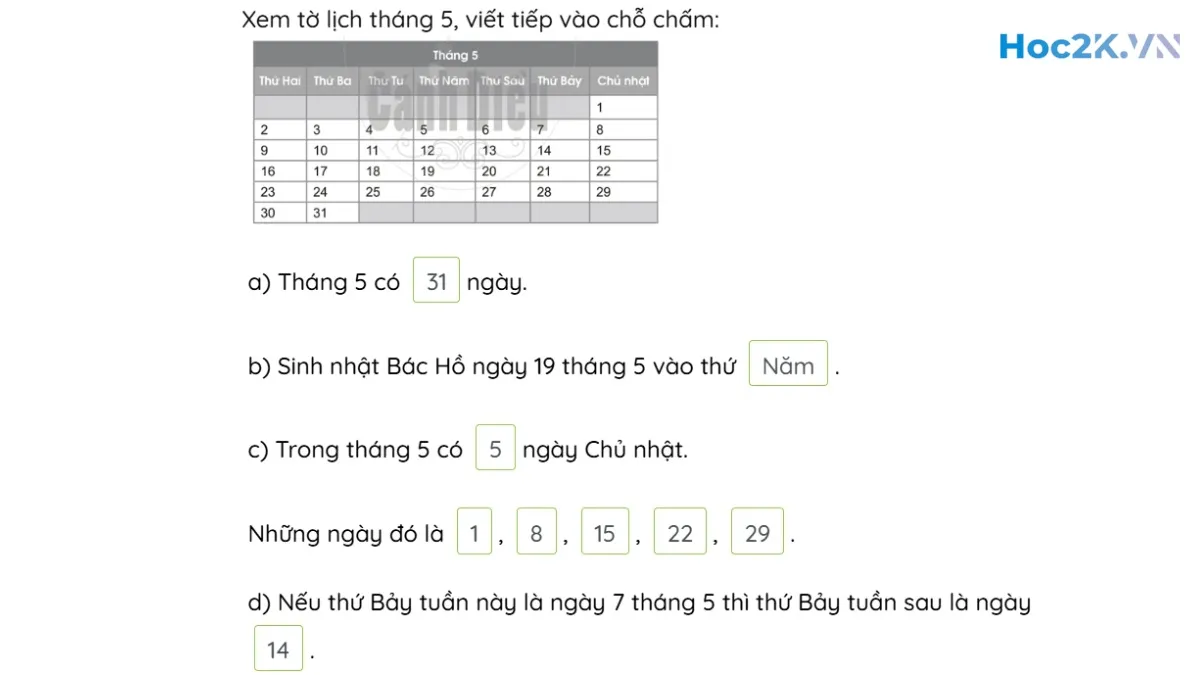This screenshot has height=675, width=1200.
Task: Click day 30 in the calendar
Action: pos(268,213)
